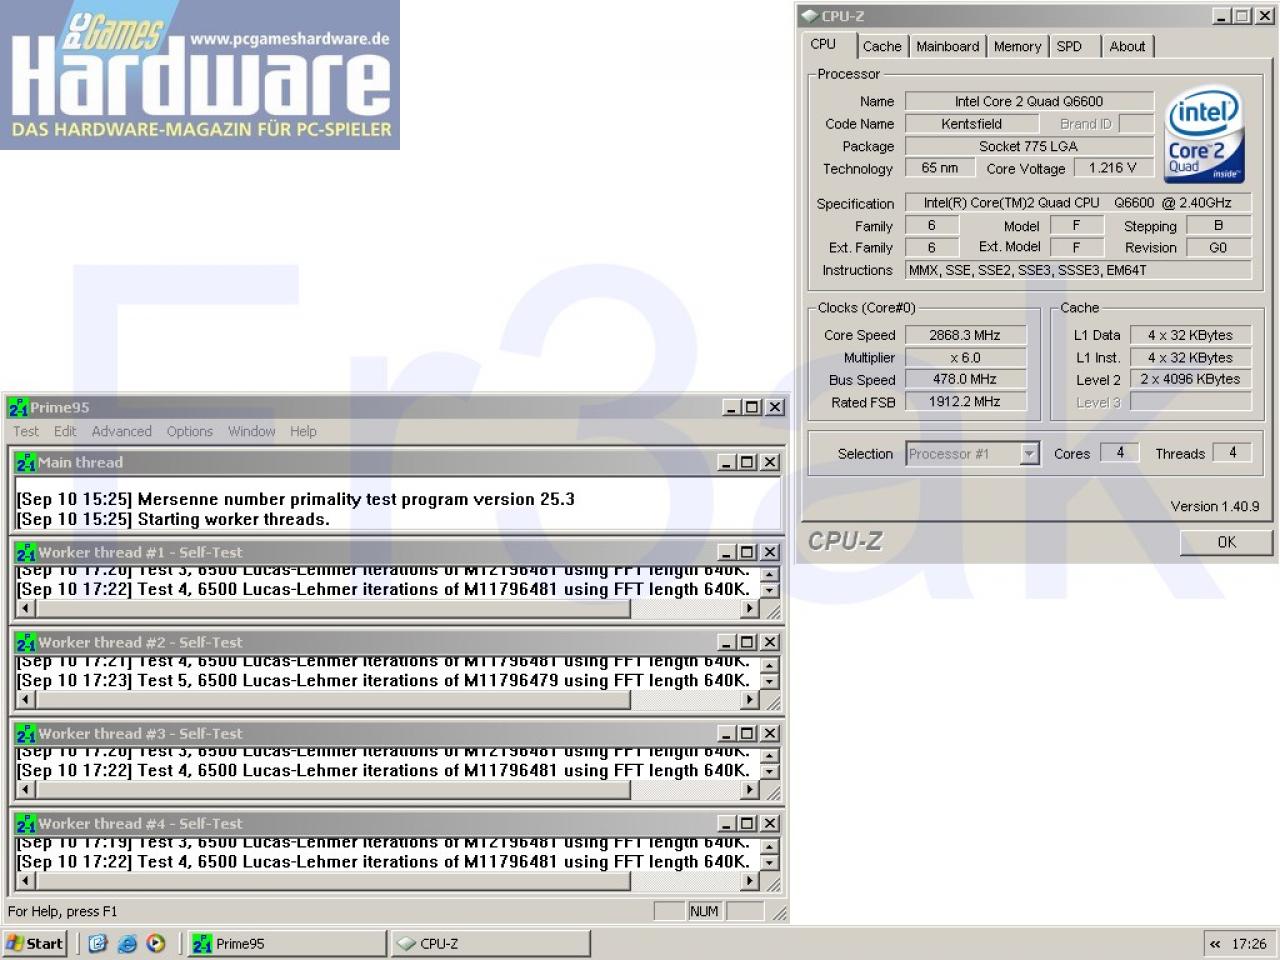
Task: Open the Windows Start menu
Action: pyautogui.click(x=36, y=943)
